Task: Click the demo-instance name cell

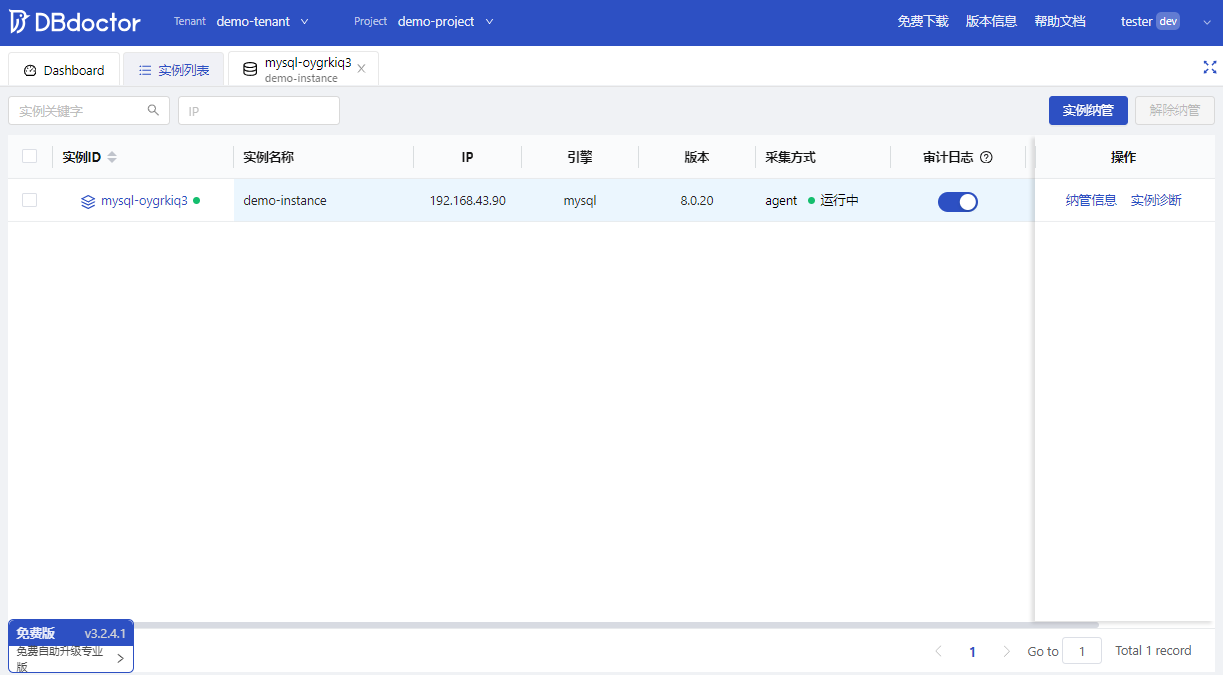Action: tap(324, 200)
